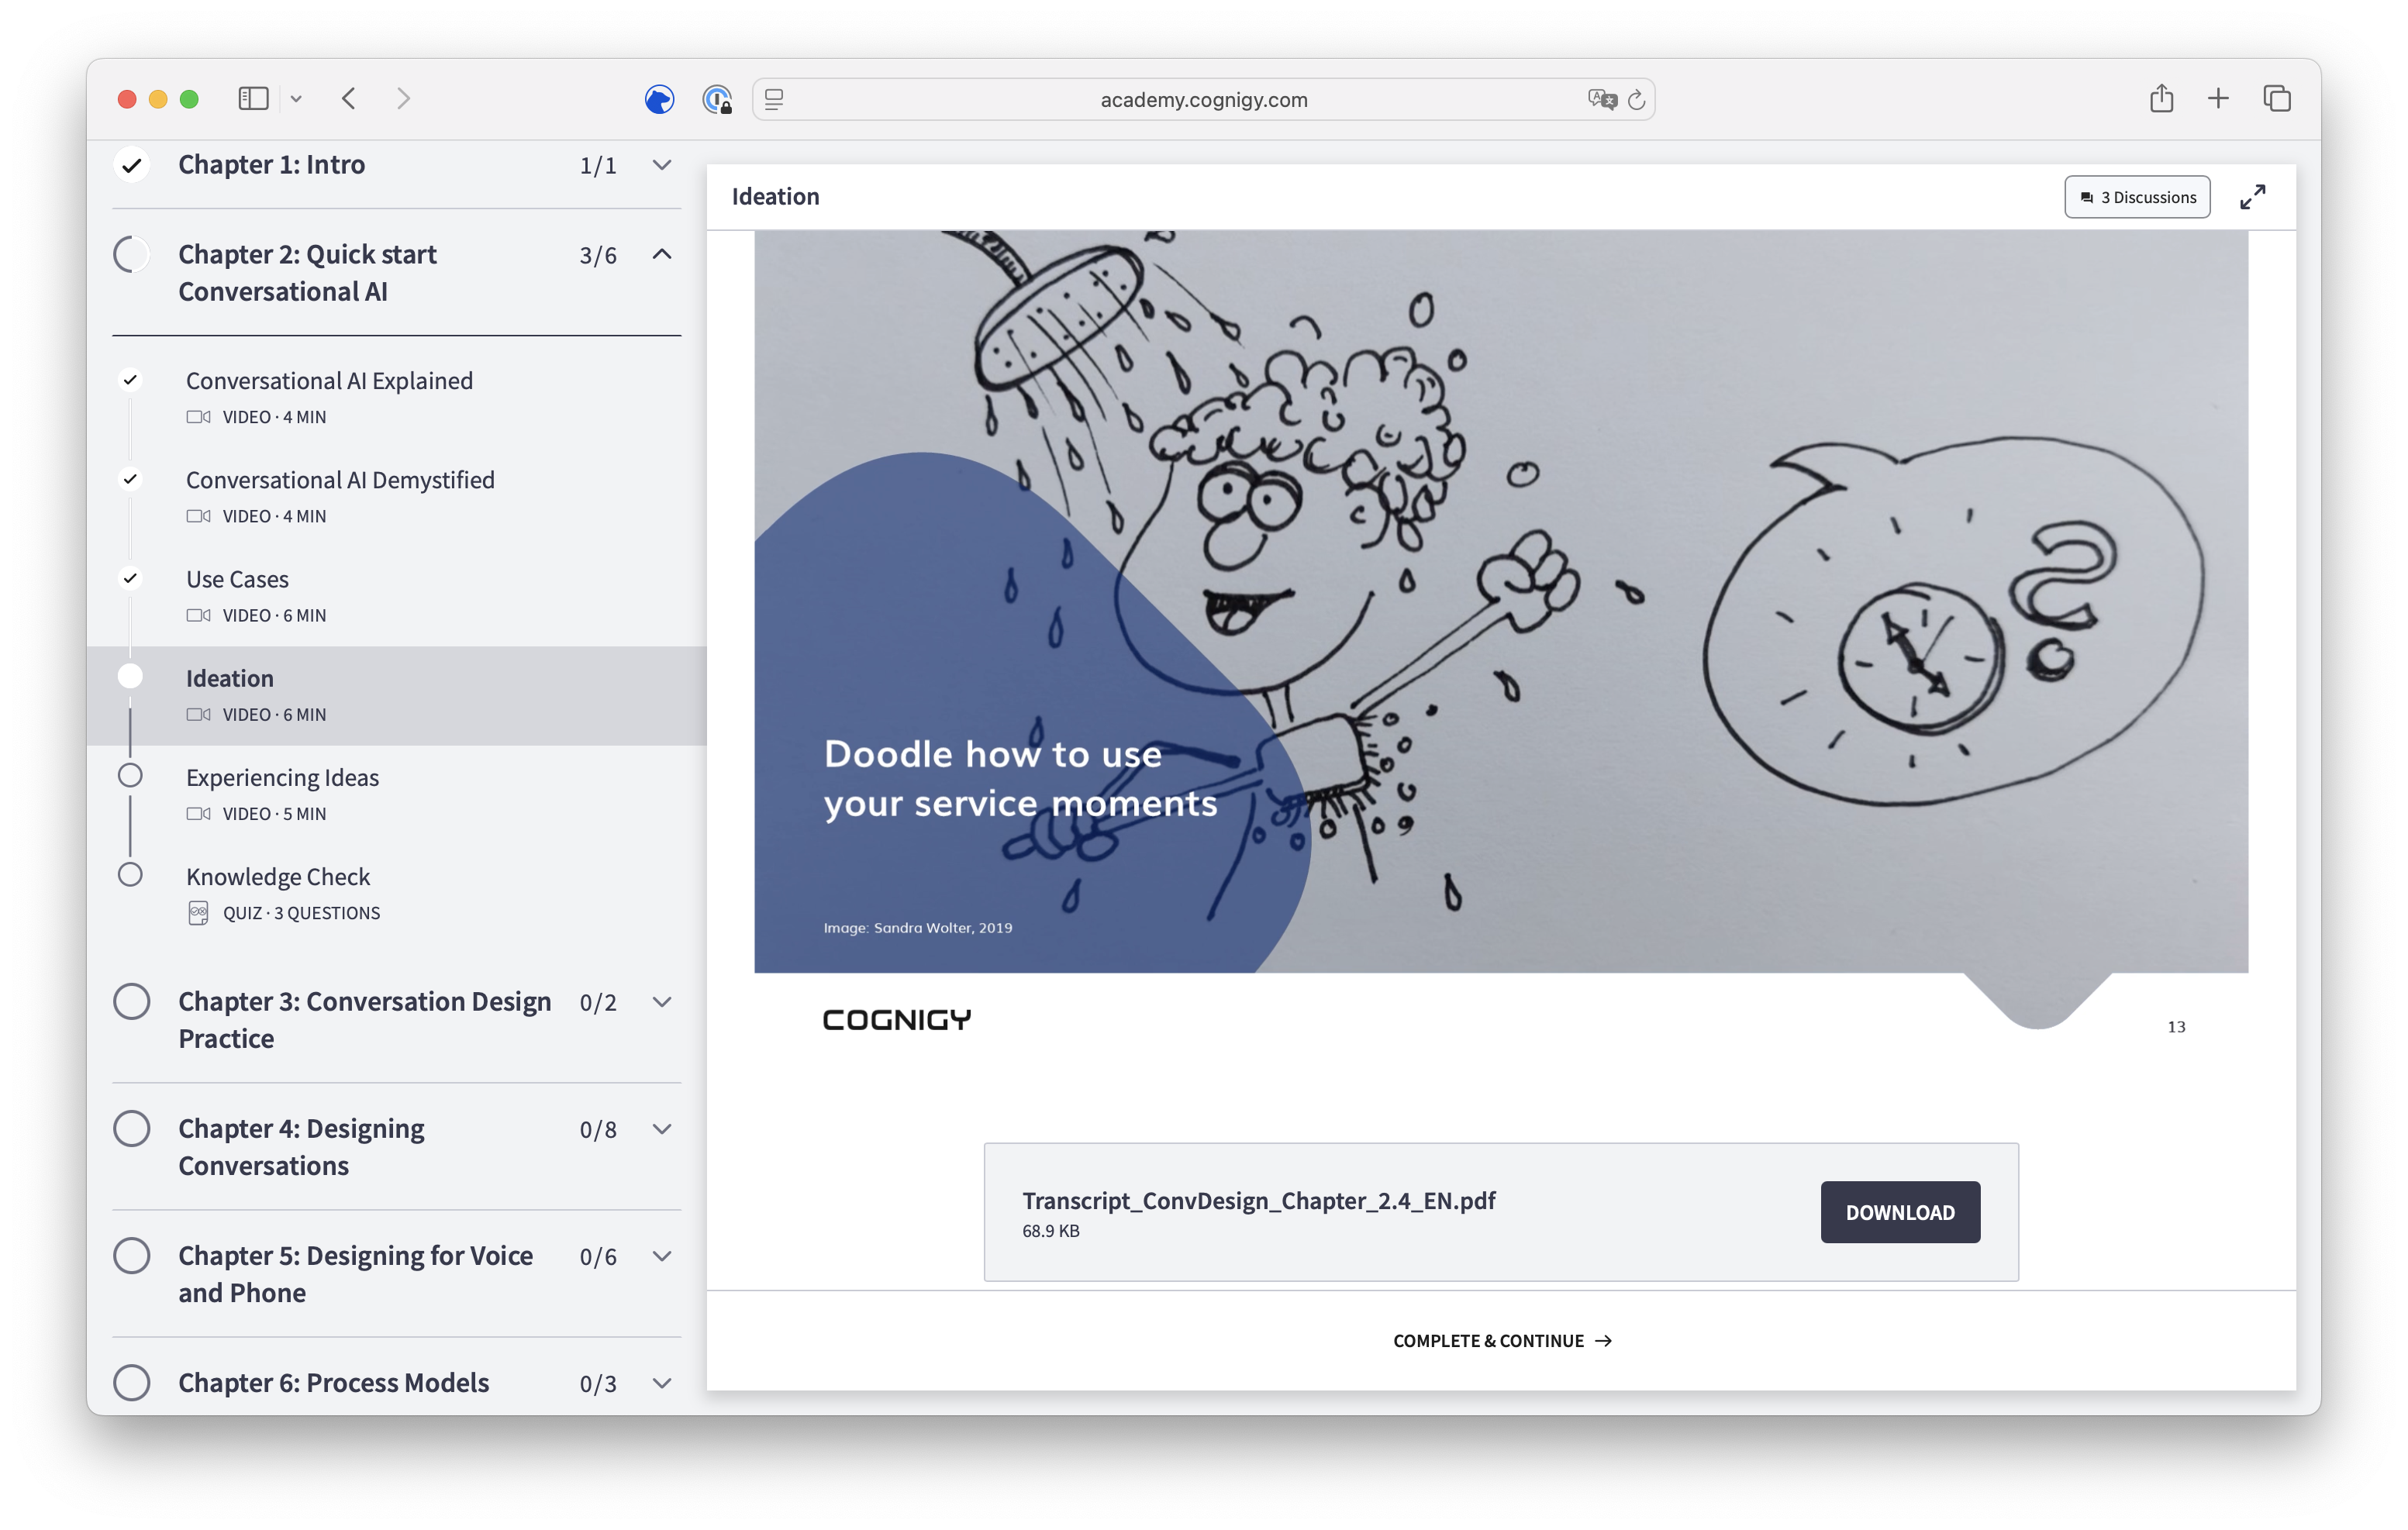The image size is (2408, 1530).
Task: Click the "68.9 KB" file size
Action: (1050, 1231)
